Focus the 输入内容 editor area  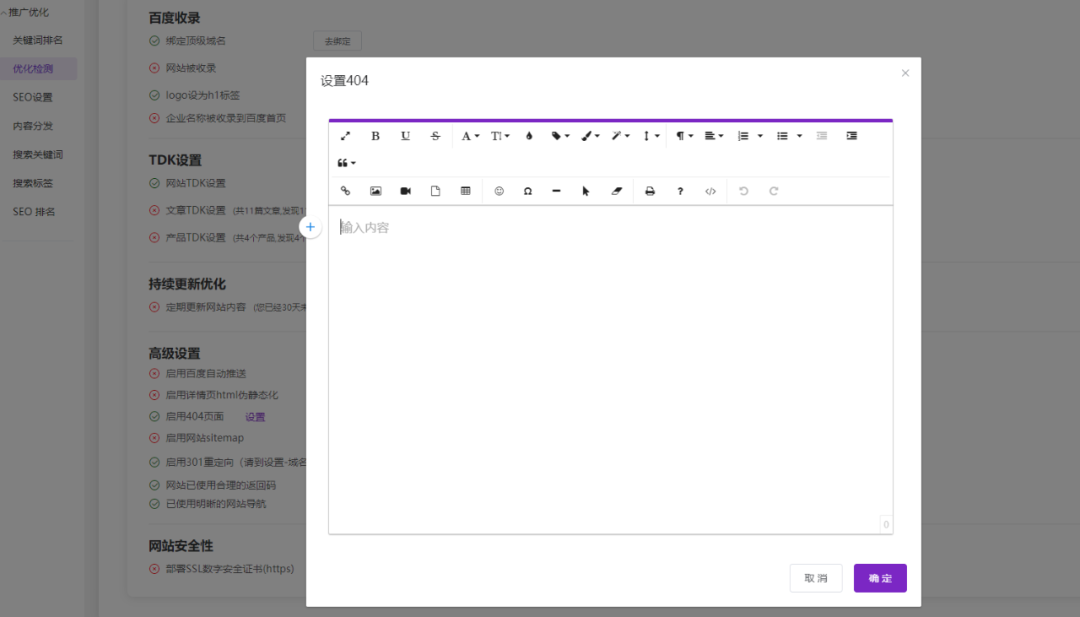(x=610, y=369)
